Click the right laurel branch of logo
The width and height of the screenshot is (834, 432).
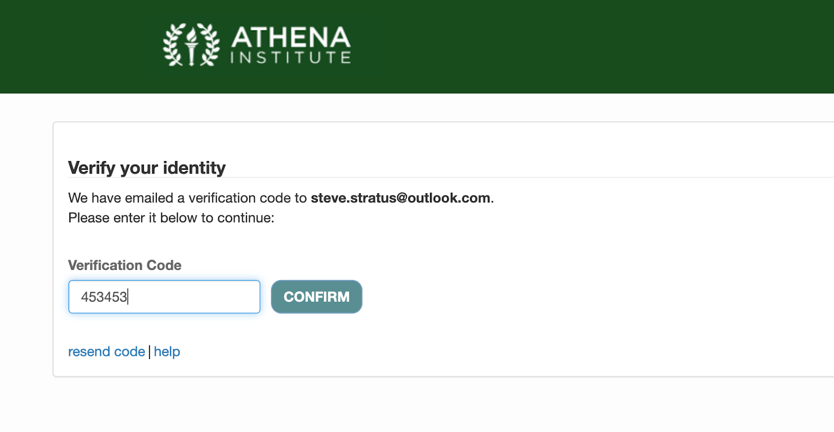tap(210, 46)
